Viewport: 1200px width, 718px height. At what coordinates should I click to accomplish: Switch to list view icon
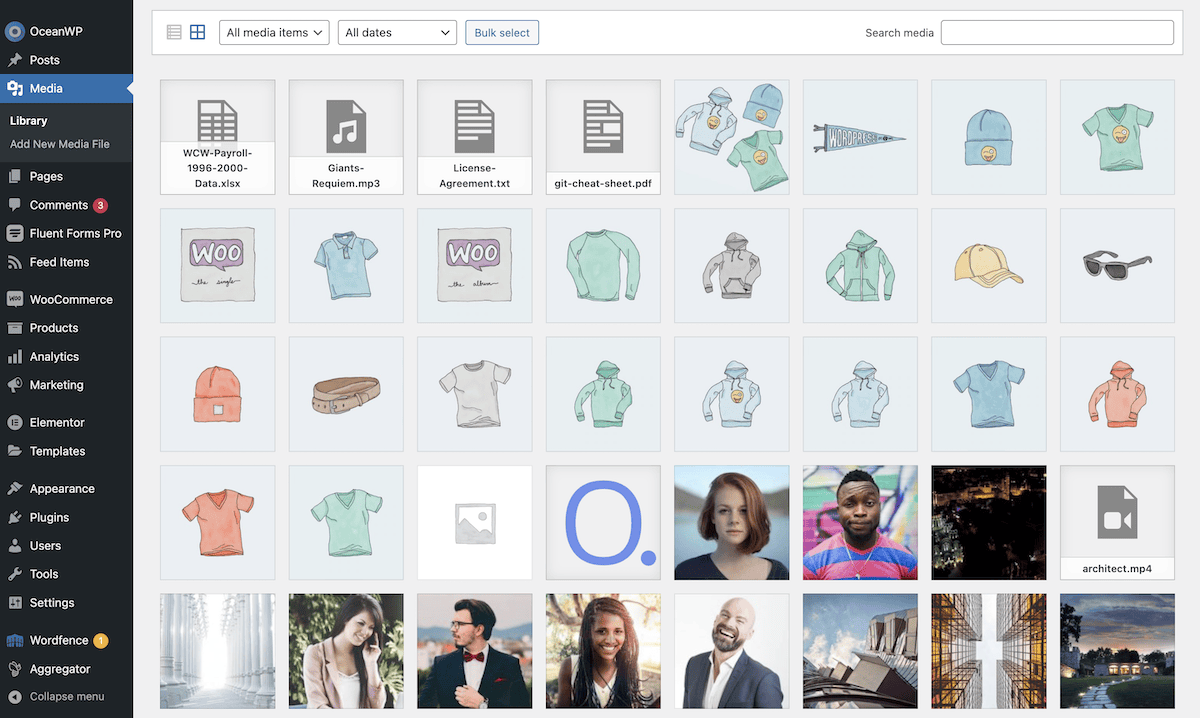click(x=174, y=32)
